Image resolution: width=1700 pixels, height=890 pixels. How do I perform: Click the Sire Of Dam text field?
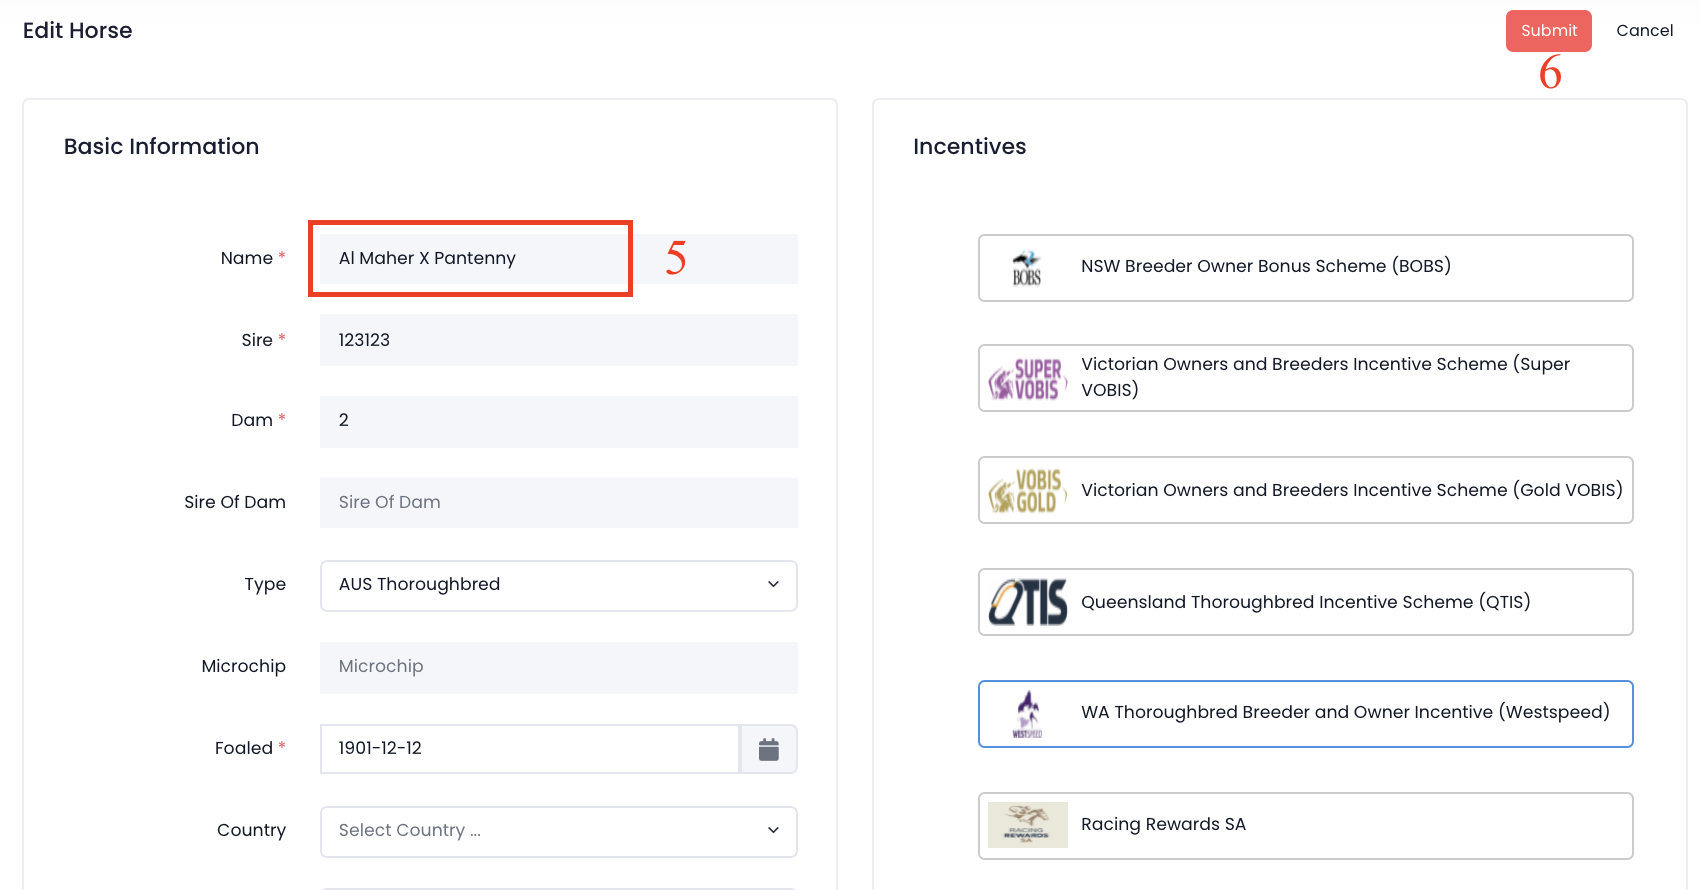558,503
